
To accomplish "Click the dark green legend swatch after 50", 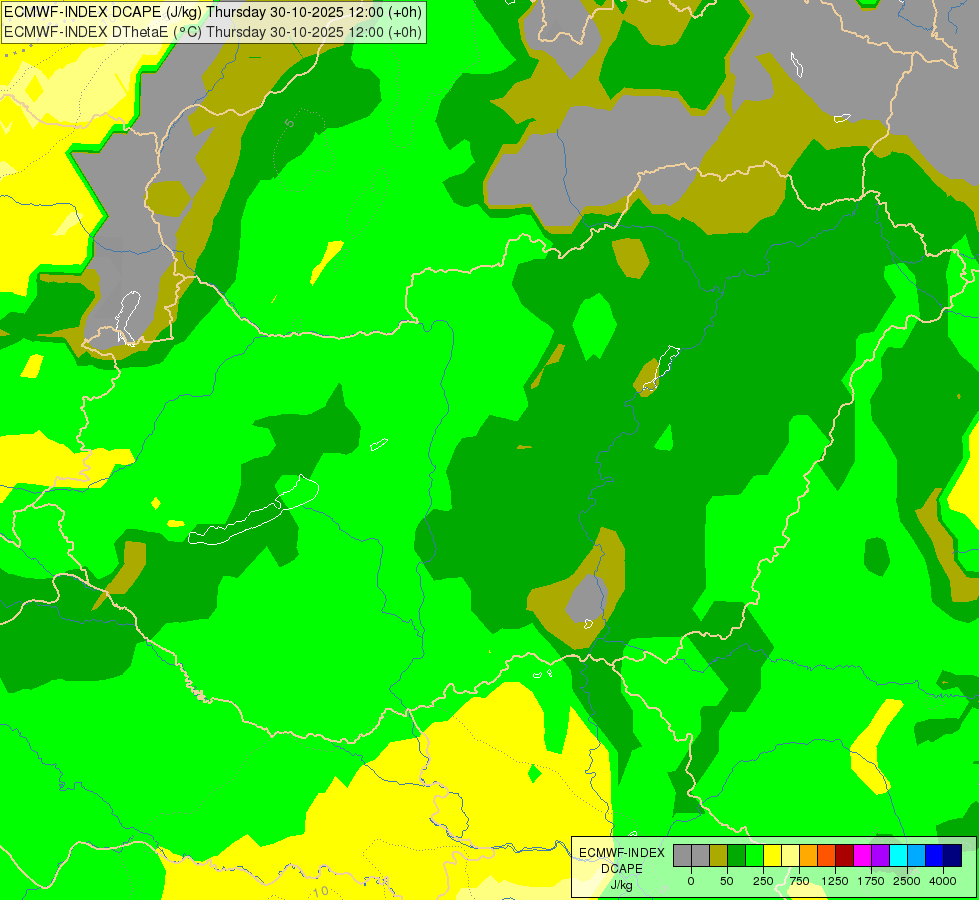I will tap(737, 856).
